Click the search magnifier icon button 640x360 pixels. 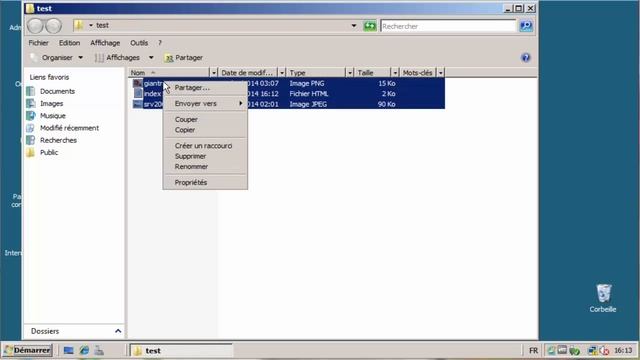coord(526,26)
